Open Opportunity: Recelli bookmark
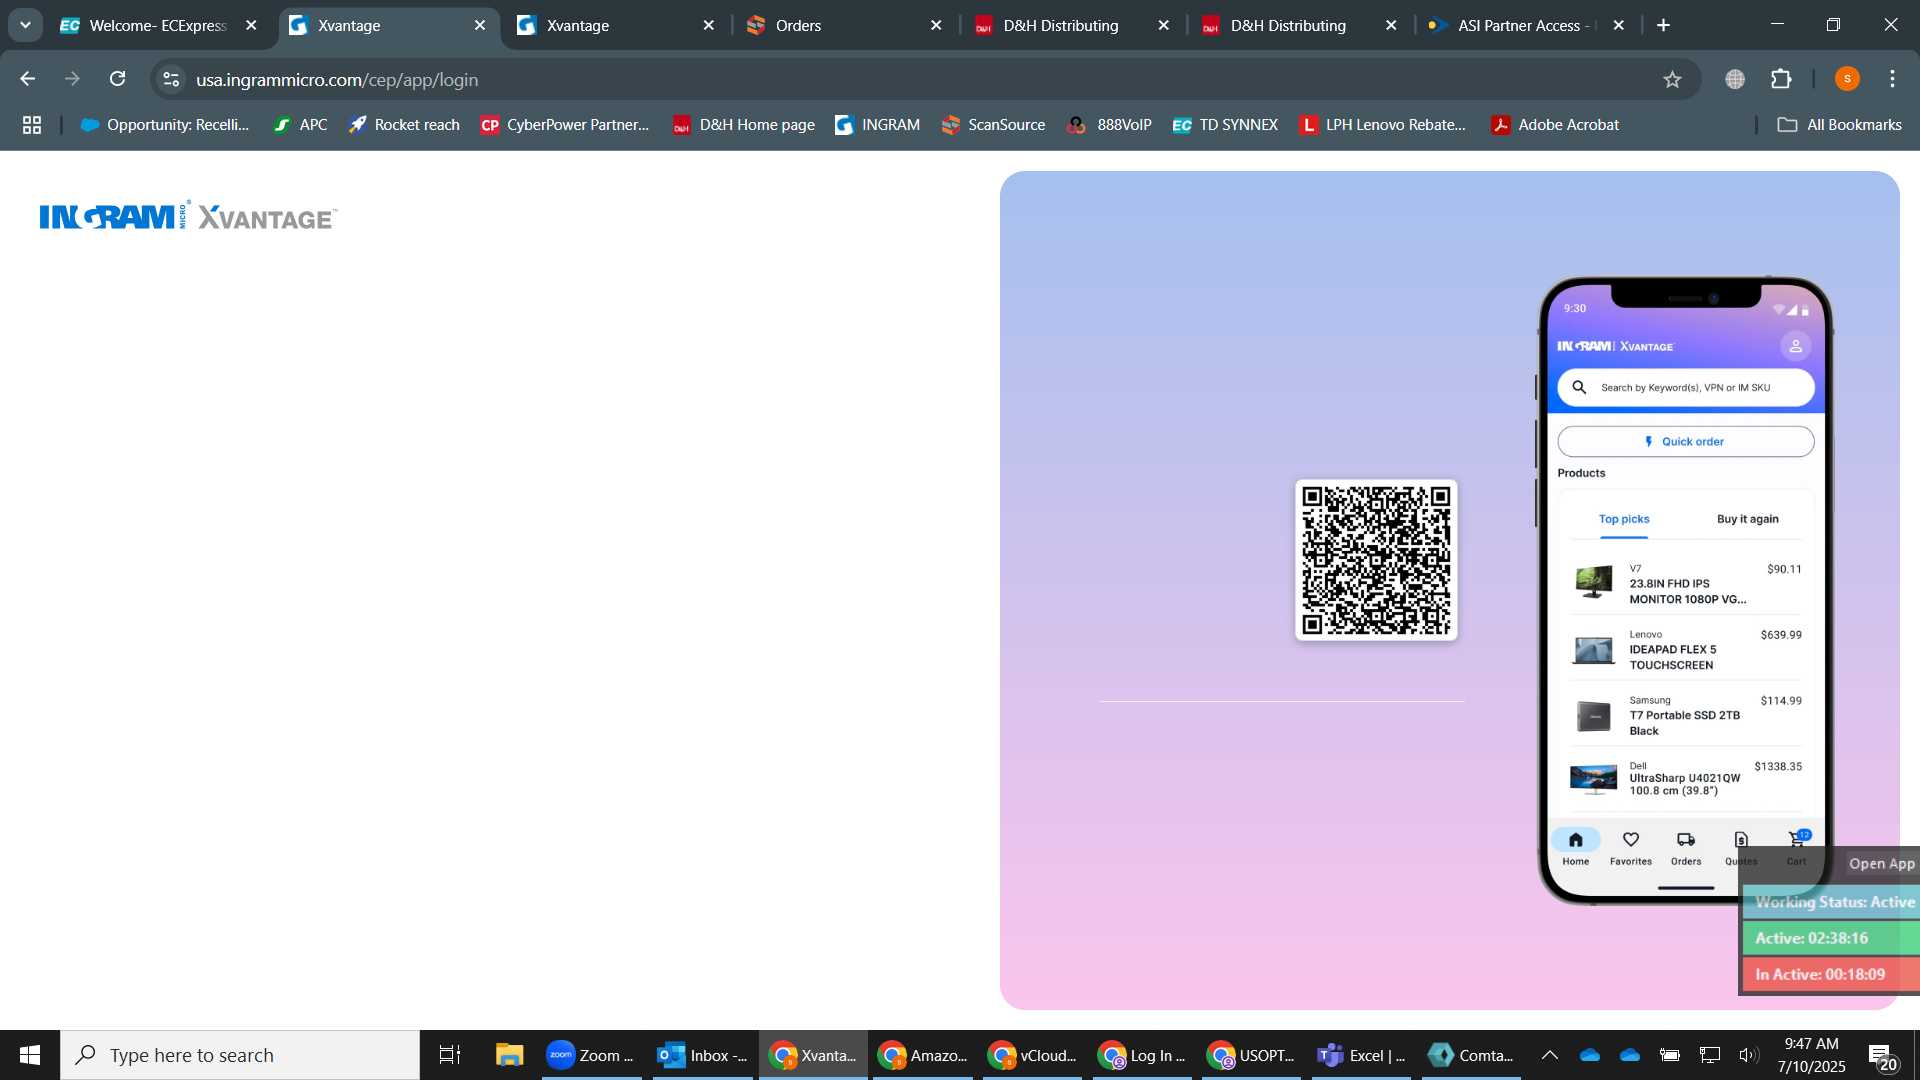 coord(165,125)
